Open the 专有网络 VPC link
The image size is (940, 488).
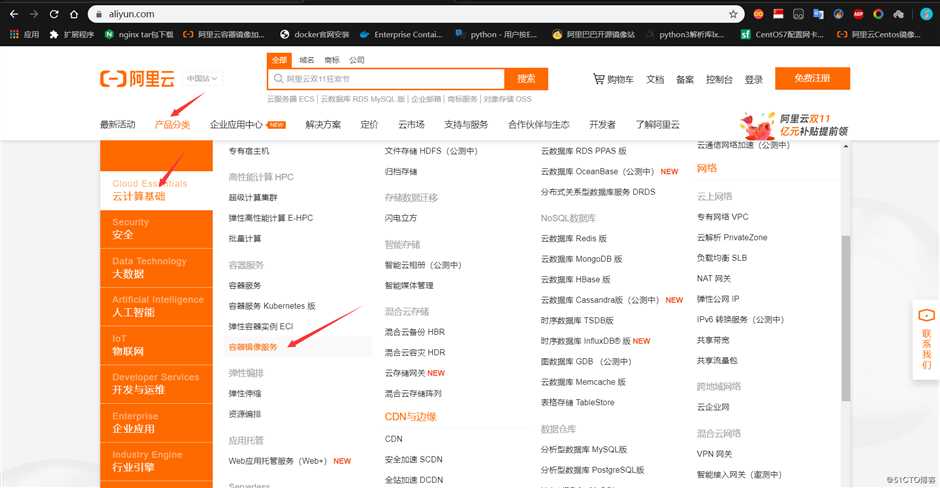722,217
